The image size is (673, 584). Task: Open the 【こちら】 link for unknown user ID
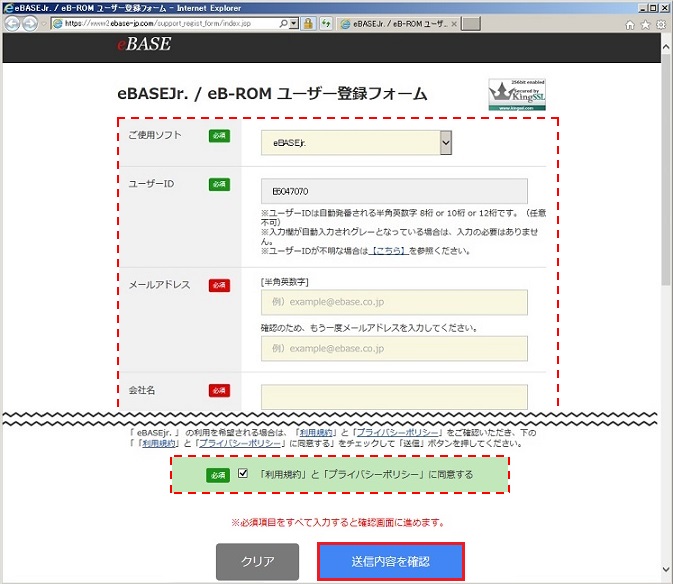(x=388, y=251)
